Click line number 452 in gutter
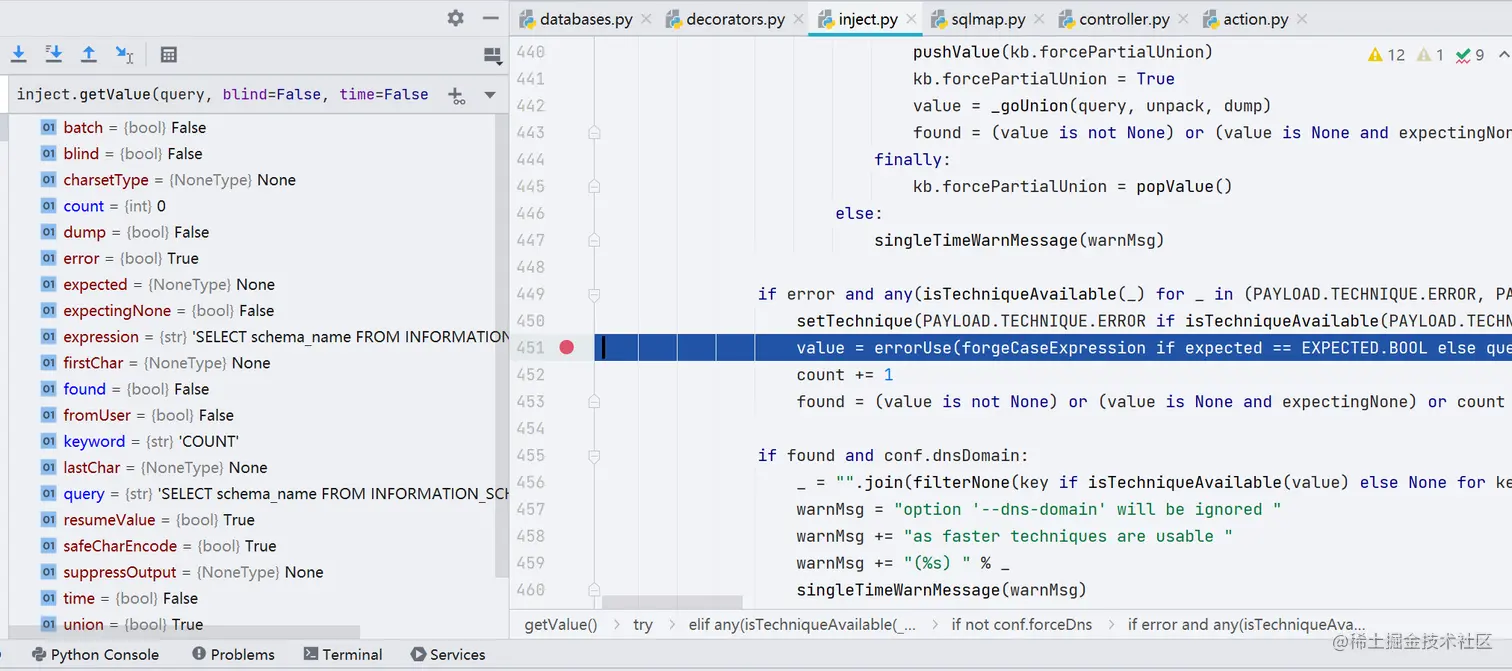The width and height of the screenshot is (1512, 671). pos(530,375)
